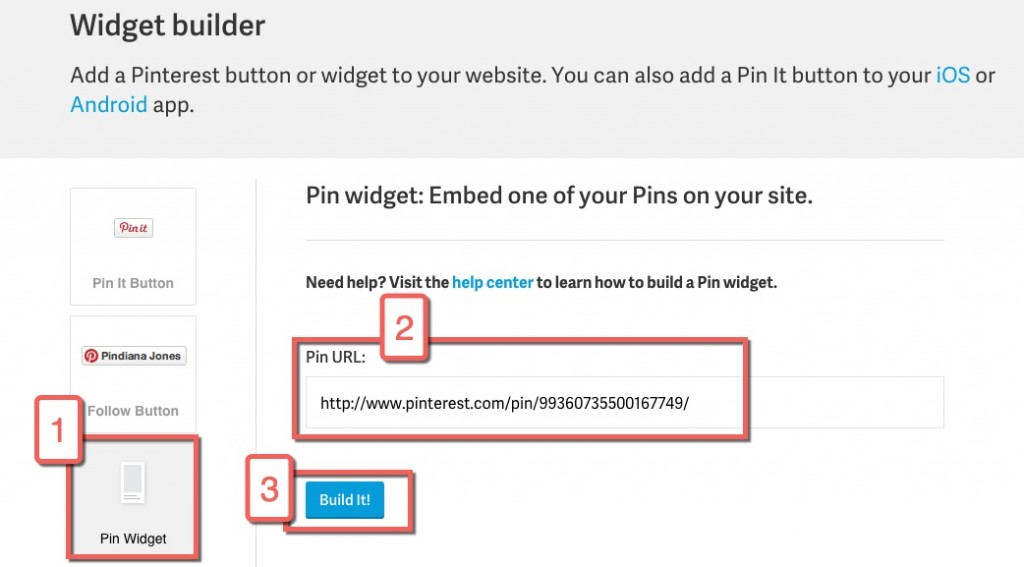
Task: Open the Android app link
Action: [x=108, y=104]
